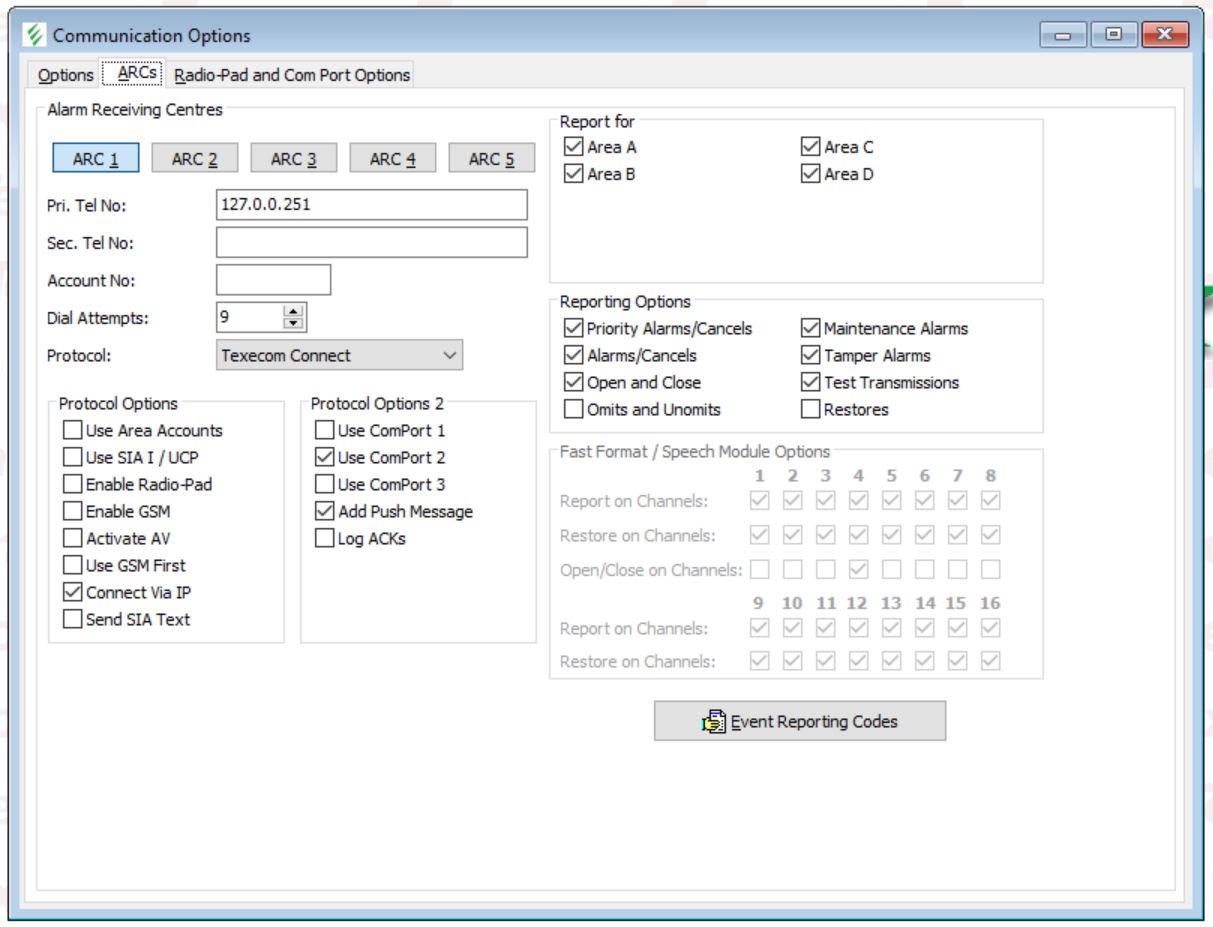Viewport: 1213px width, 927px height.
Task: Check the Omits and Unomits option
Action: (574, 410)
